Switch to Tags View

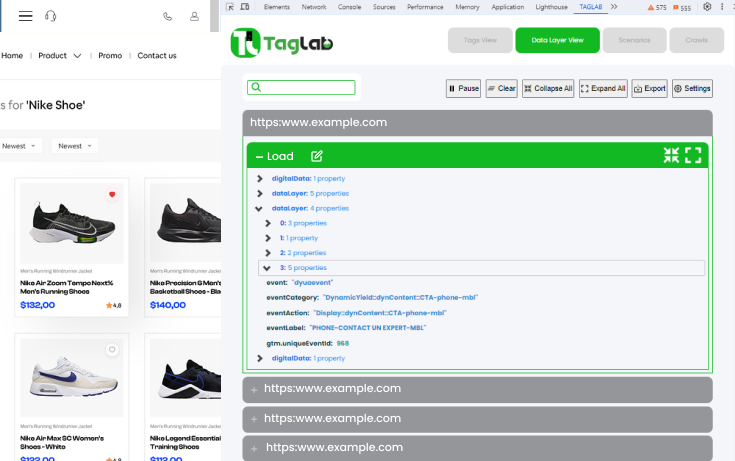click(x=480, y=40)
